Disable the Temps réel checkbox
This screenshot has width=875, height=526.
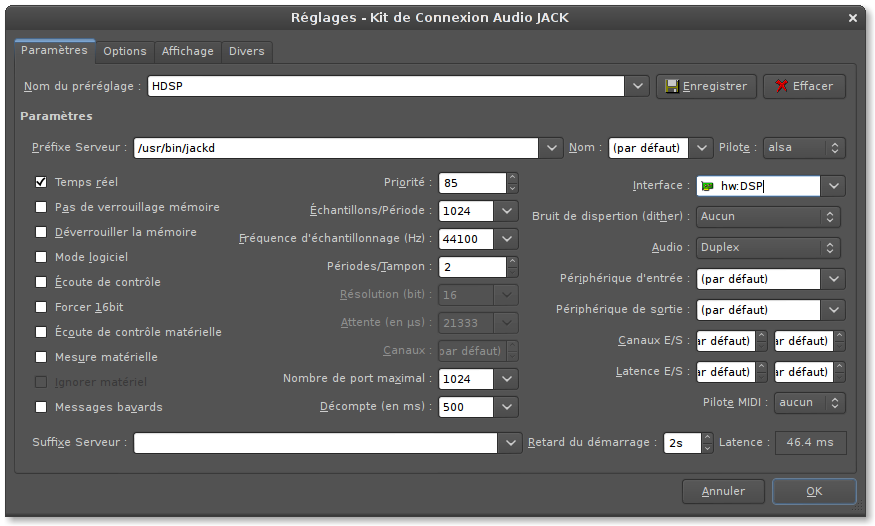click(41, 182)
